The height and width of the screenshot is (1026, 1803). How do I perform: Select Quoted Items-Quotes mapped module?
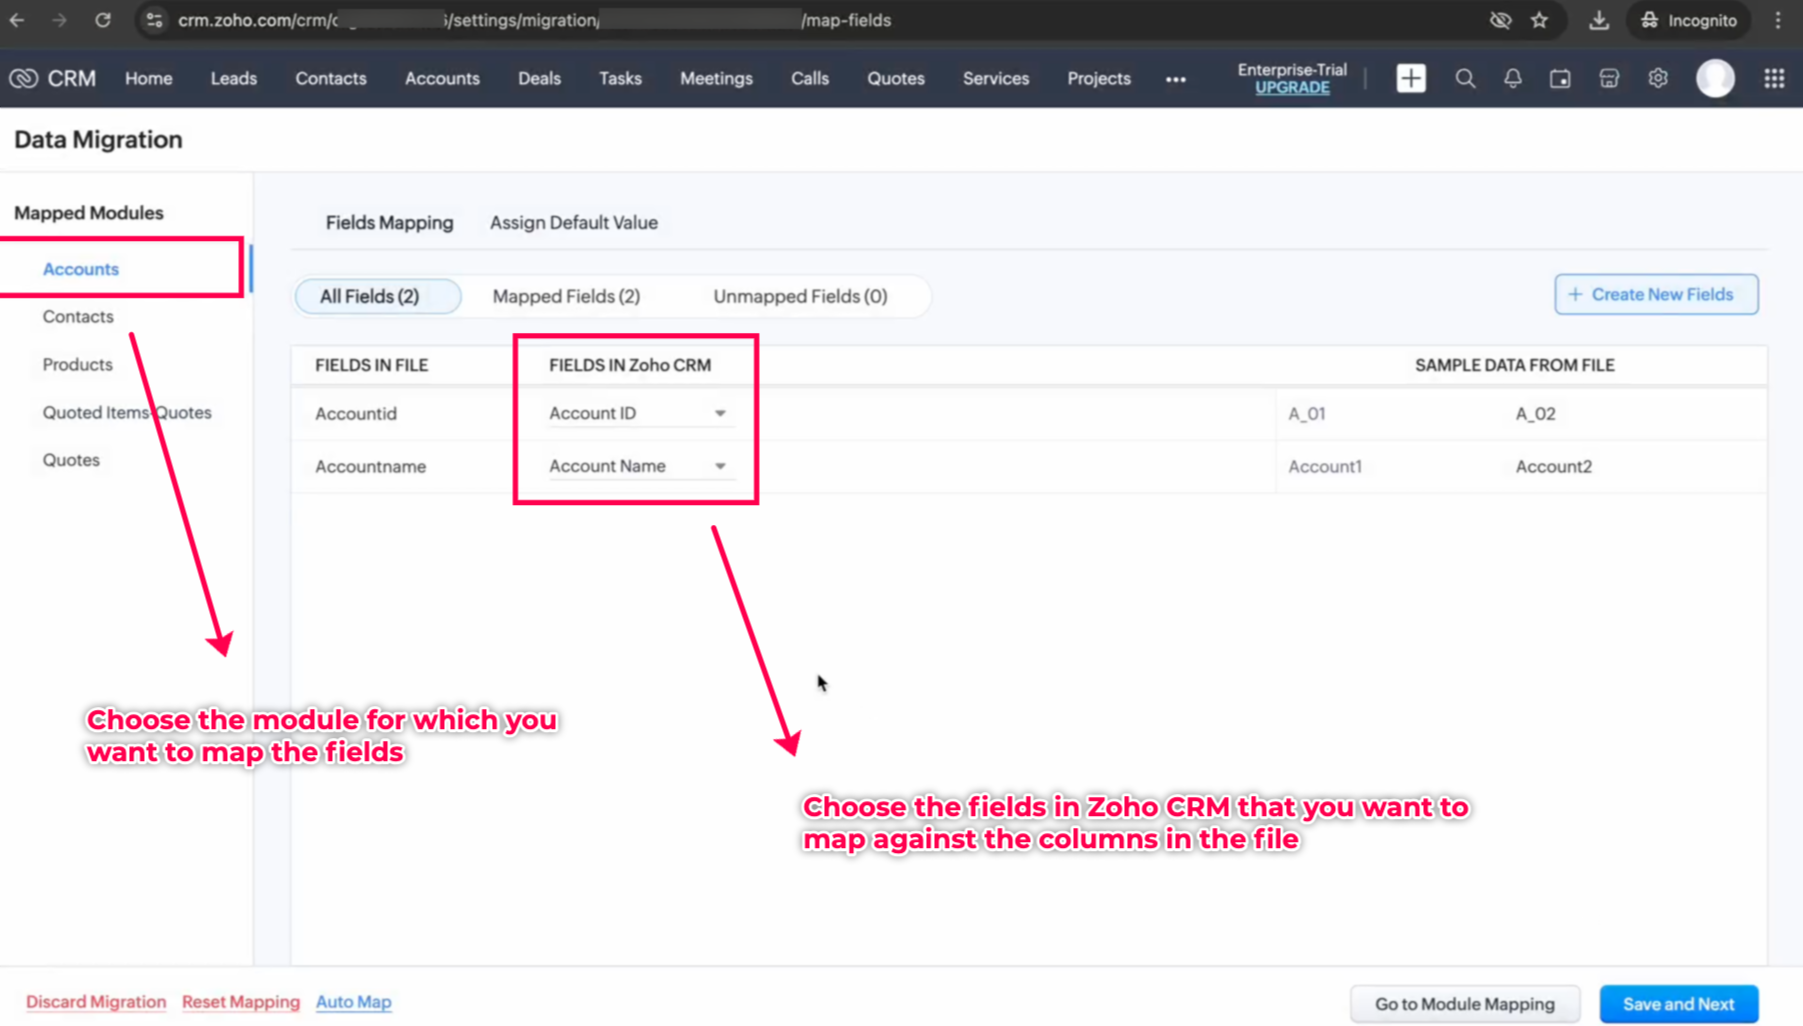[127, 413]
